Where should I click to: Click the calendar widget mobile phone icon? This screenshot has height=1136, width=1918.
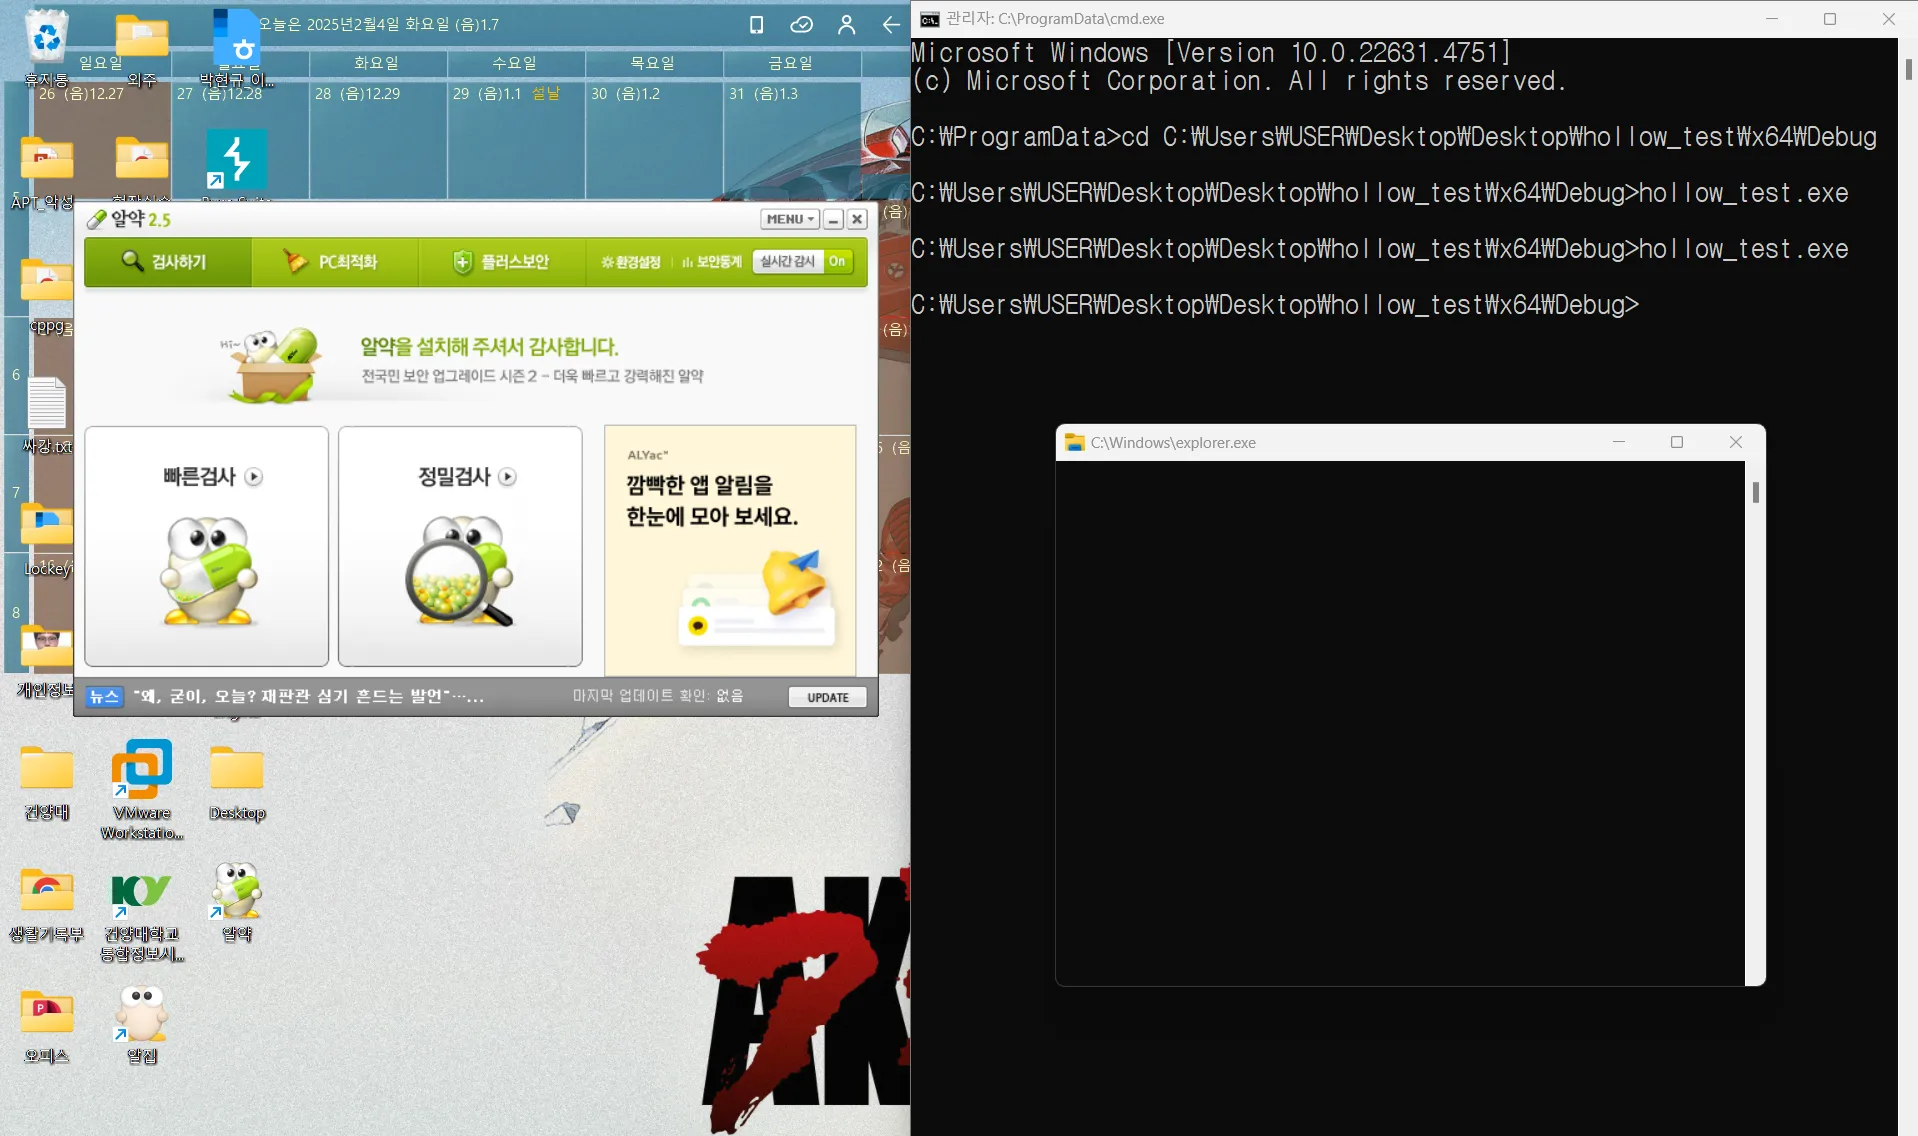click(757, 25)
